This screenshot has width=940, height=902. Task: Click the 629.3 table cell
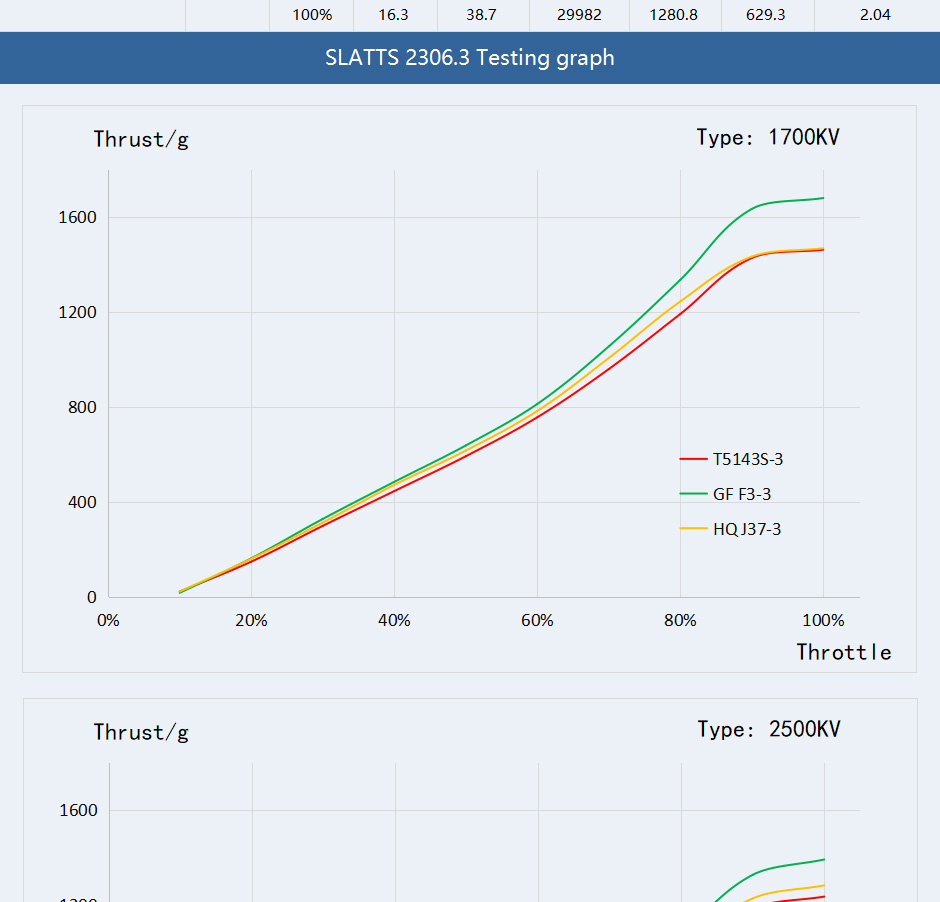coord(766,15)
